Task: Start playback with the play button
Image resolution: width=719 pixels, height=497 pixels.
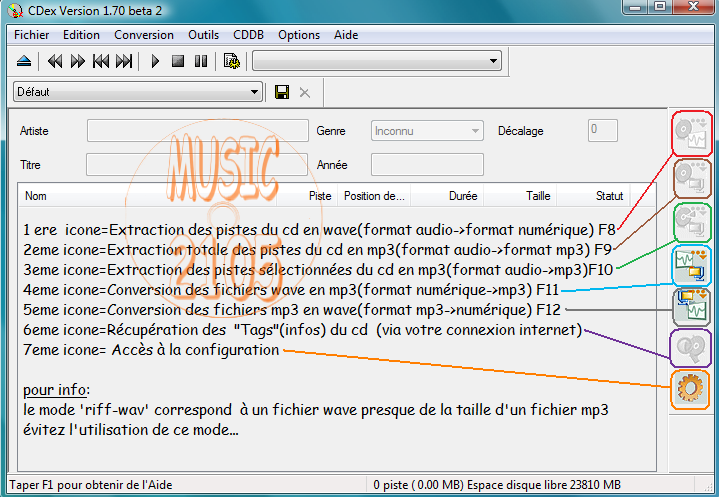Action: [155, 61]
